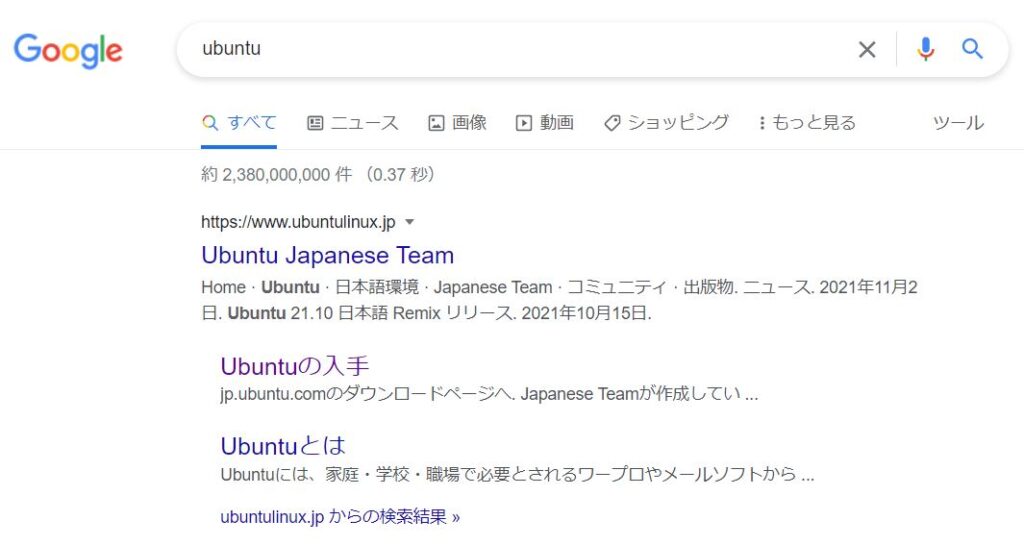
Task: Start voice search with the microphone icon
Action: (x=925, y=49)
